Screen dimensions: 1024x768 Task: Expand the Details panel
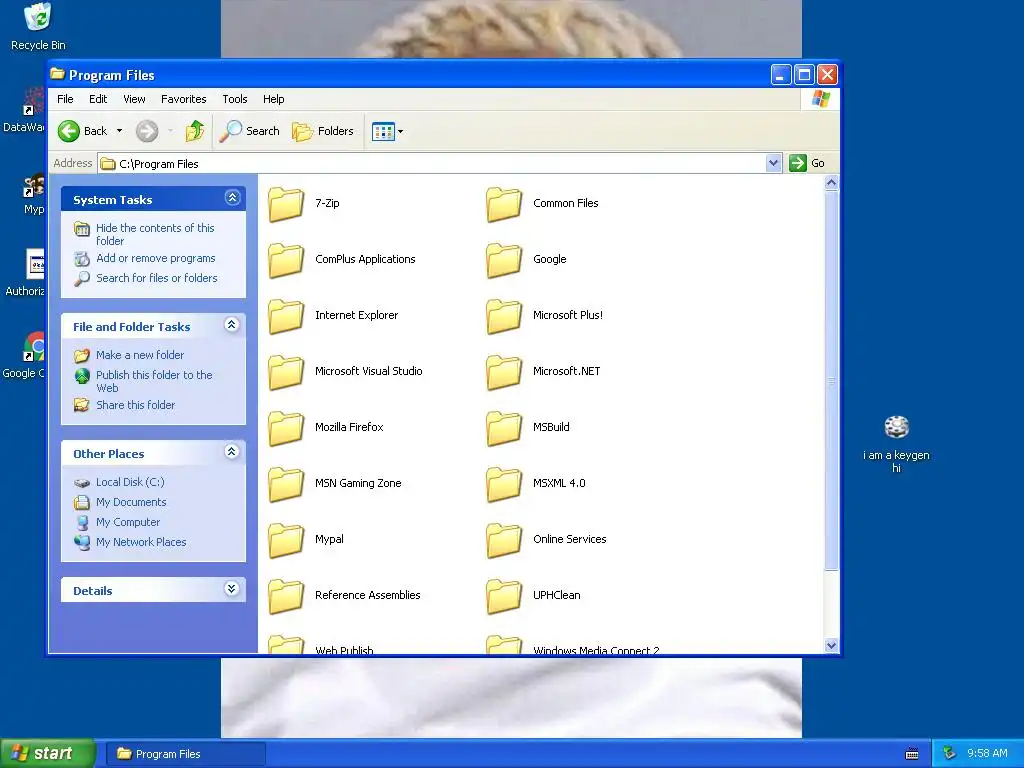point(232,589)
